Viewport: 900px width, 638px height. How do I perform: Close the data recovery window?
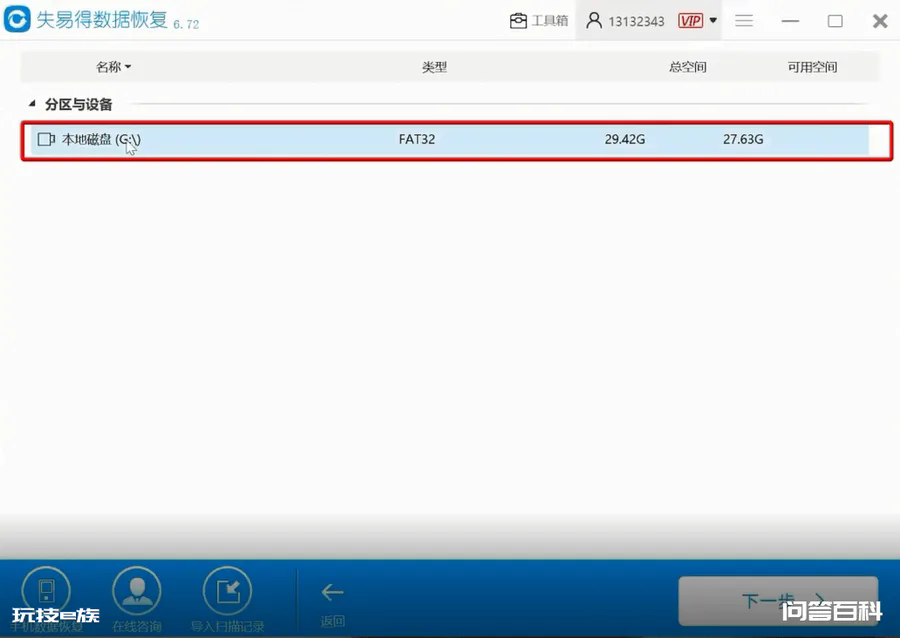click(x=880, y=21)
